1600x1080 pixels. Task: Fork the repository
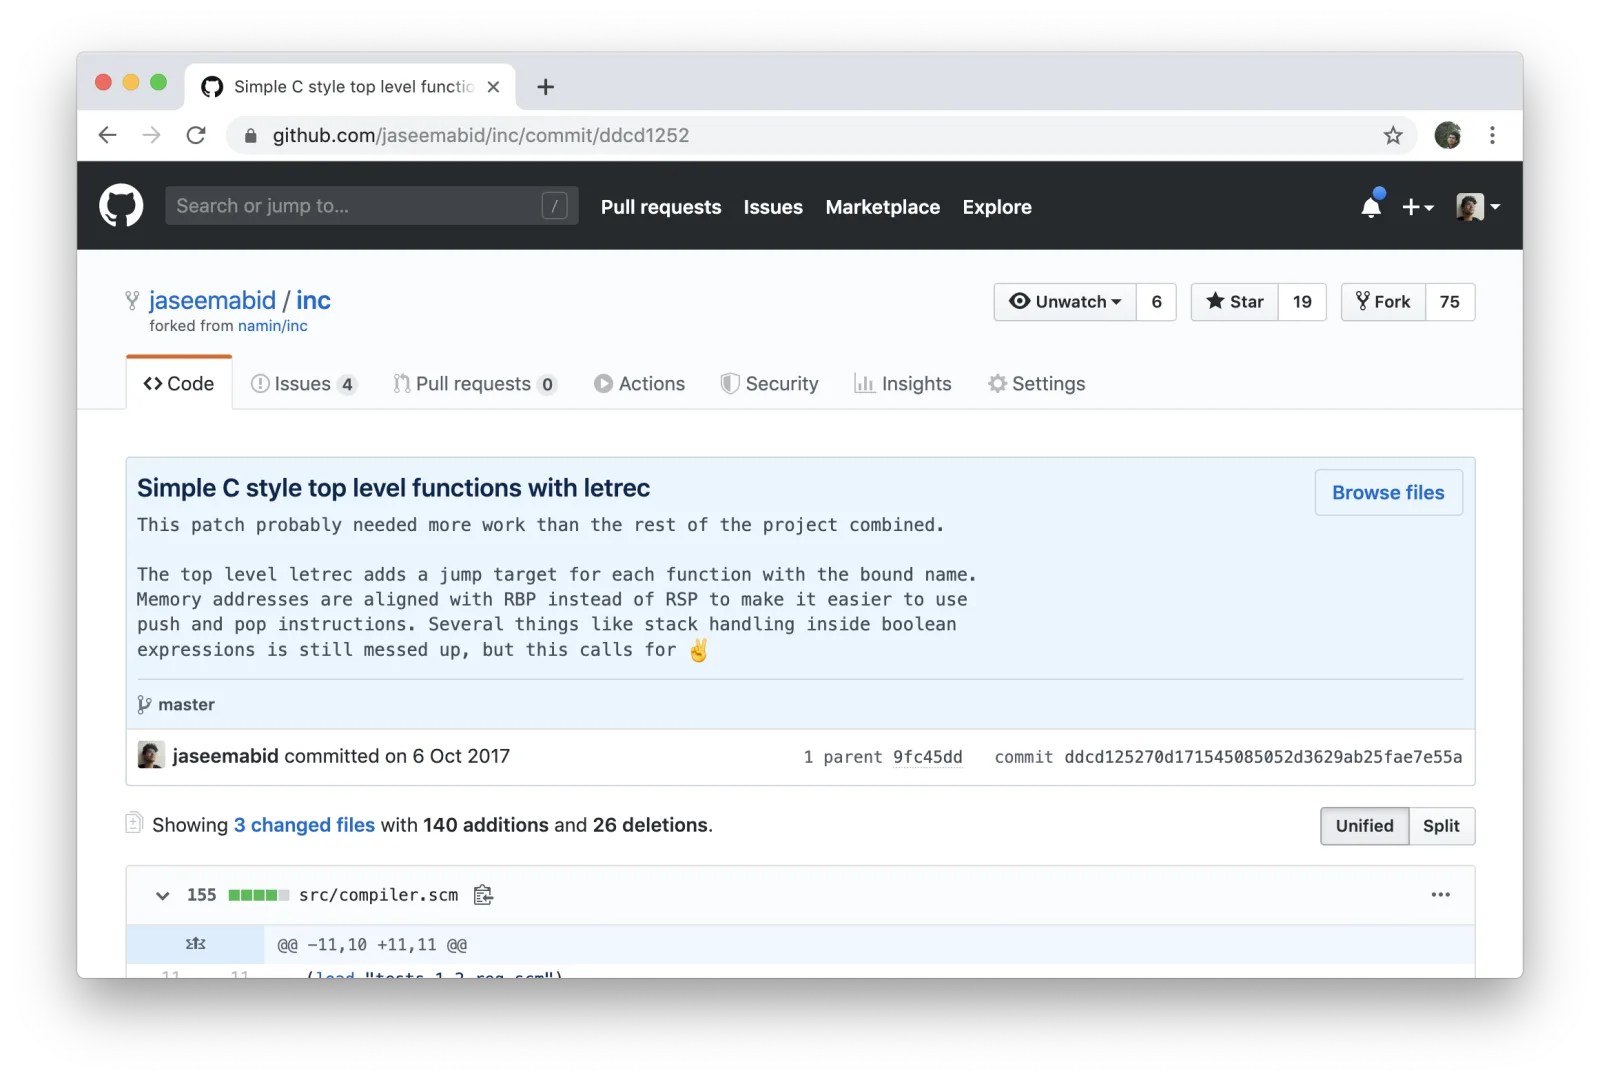(1383, 302)
